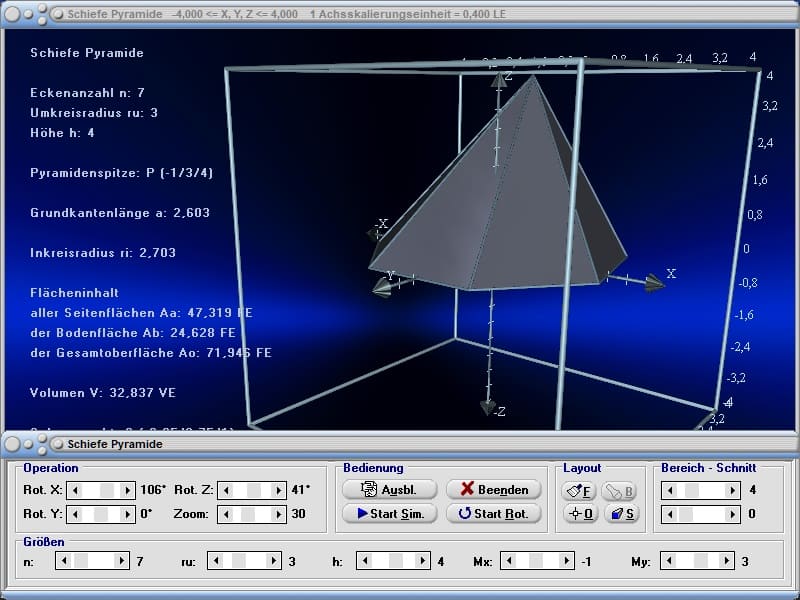Increase Mx with right arrow

[567, 561]
